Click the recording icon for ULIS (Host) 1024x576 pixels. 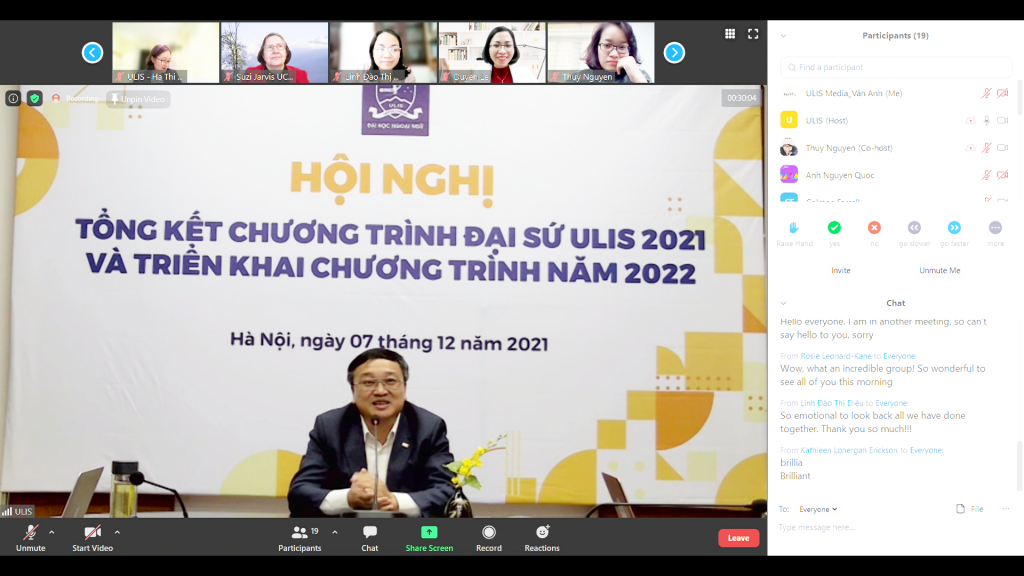970,121
